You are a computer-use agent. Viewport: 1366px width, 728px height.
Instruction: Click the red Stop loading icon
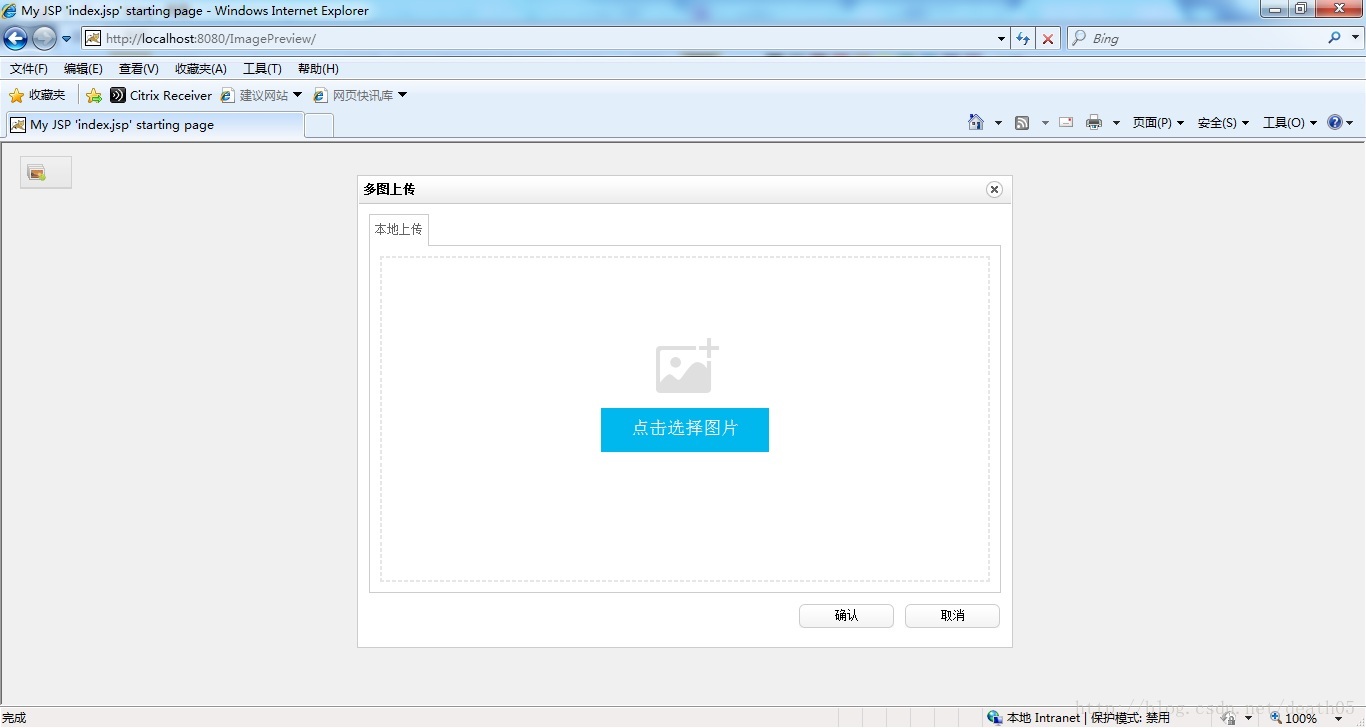(1048, 39)
